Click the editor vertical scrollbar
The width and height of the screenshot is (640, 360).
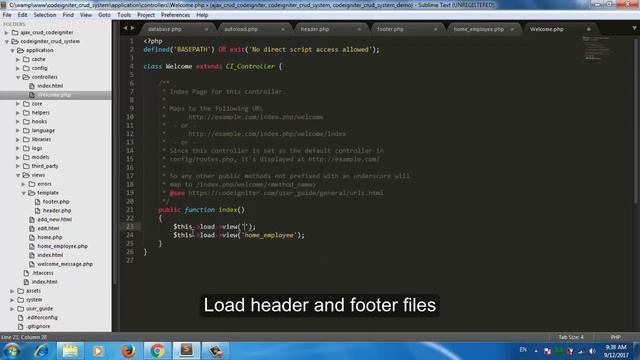click(636, 120)
